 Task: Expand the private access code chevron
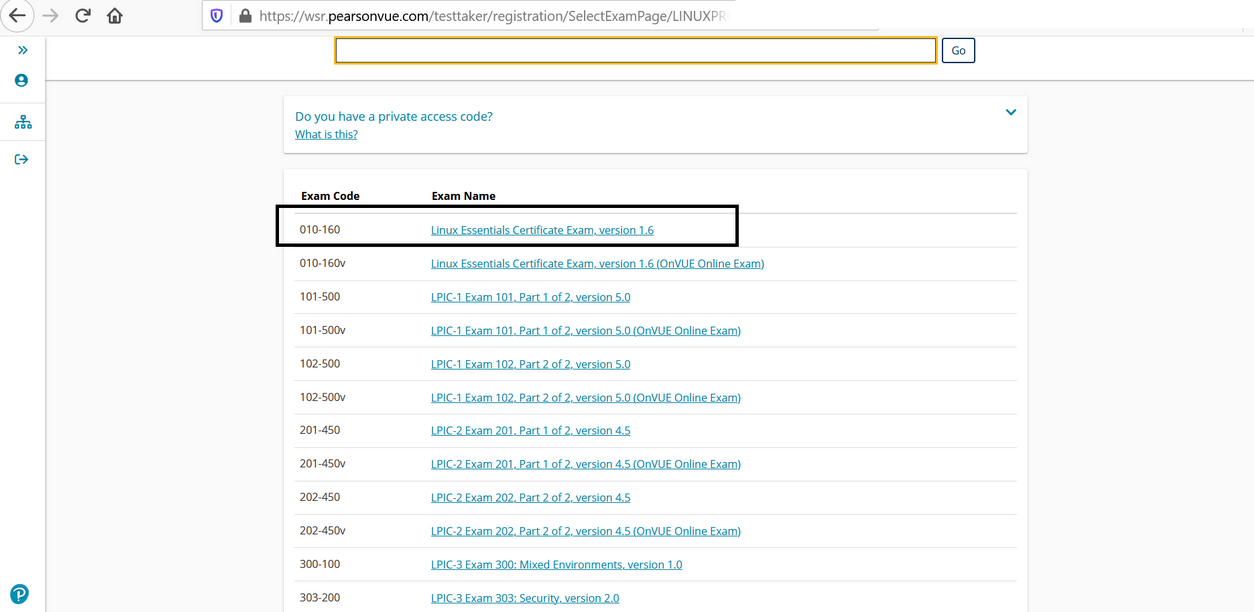pos(1011,112)
